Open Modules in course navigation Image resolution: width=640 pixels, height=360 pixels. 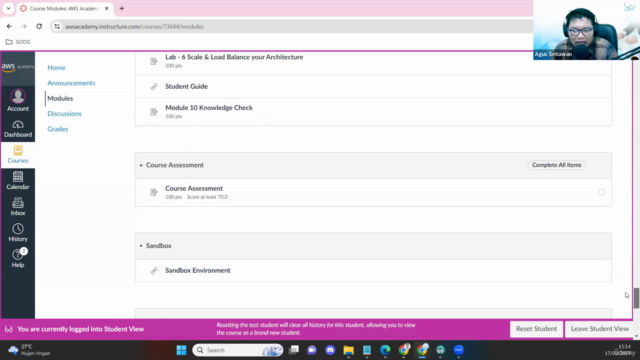point(60,98)
